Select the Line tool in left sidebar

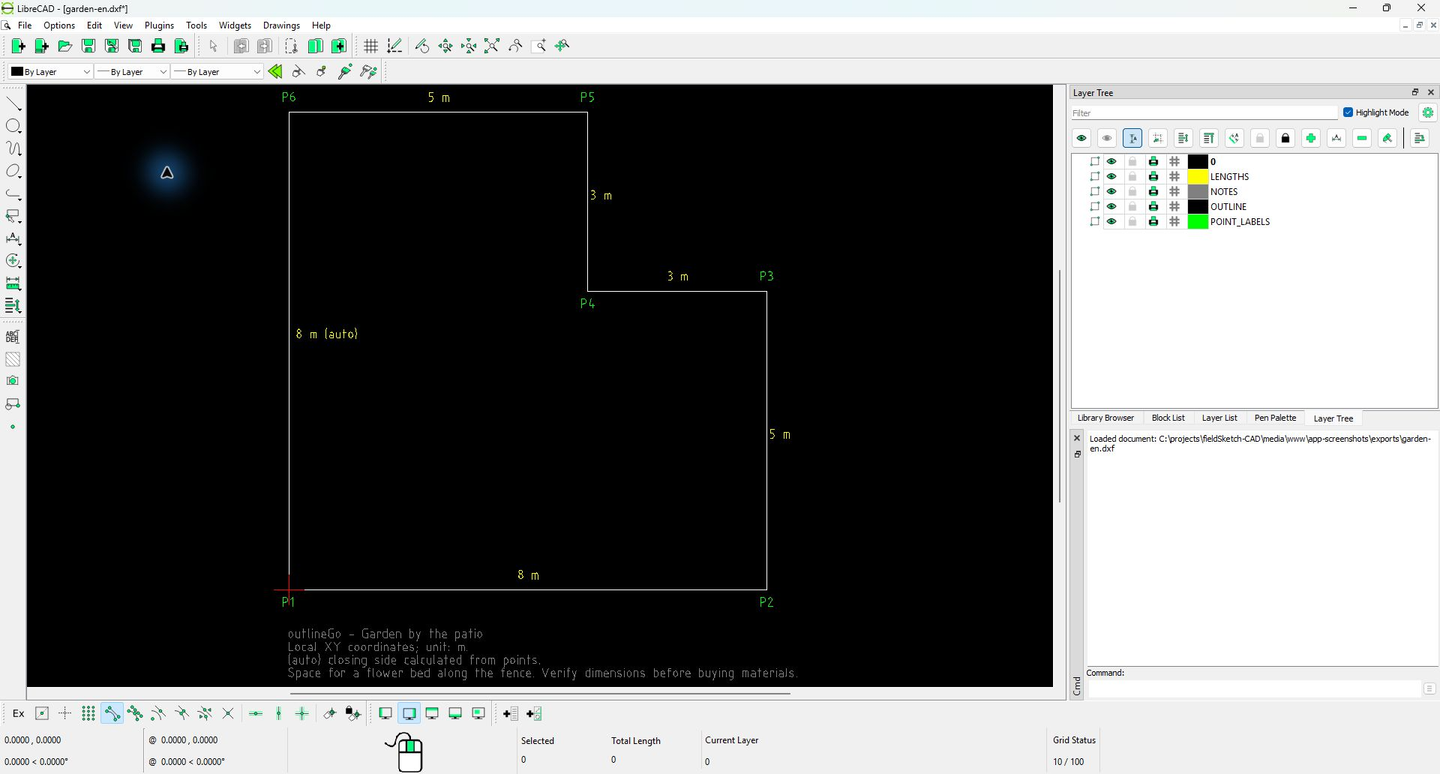(13, 104)
